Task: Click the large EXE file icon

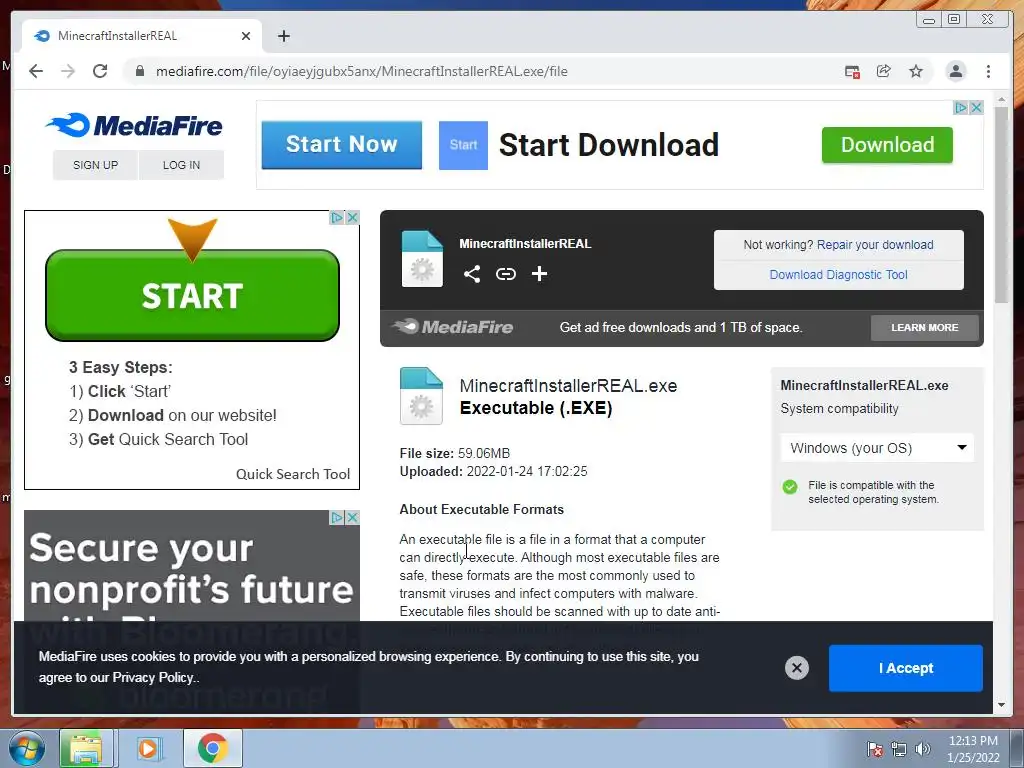Action: tap(421, 396)
